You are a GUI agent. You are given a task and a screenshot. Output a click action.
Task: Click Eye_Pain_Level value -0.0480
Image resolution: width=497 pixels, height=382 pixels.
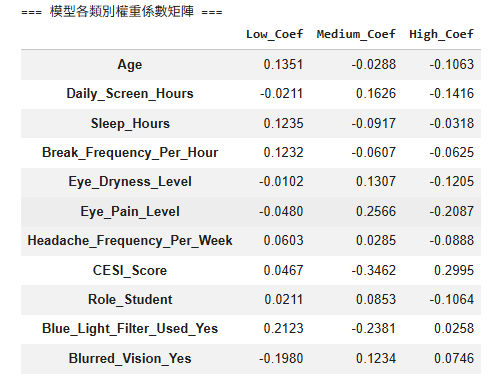281,211
